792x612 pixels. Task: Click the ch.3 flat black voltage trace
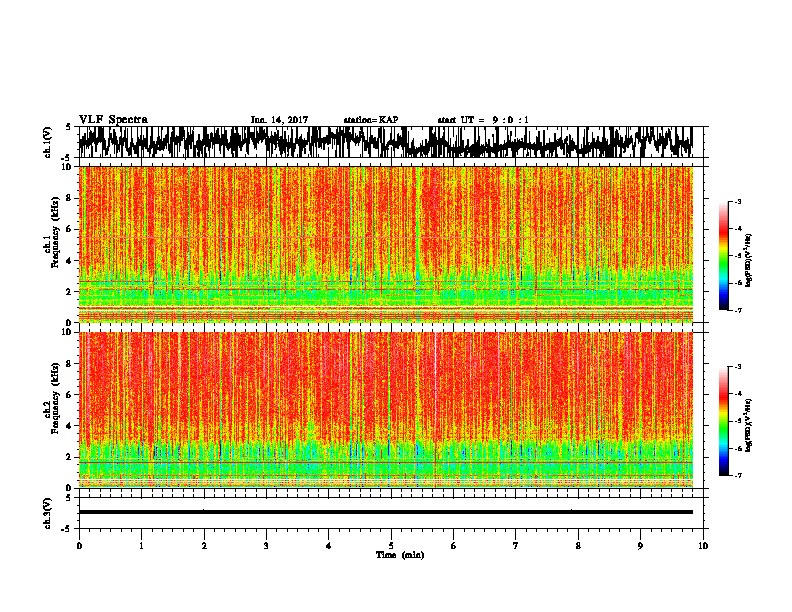(385, 512)
